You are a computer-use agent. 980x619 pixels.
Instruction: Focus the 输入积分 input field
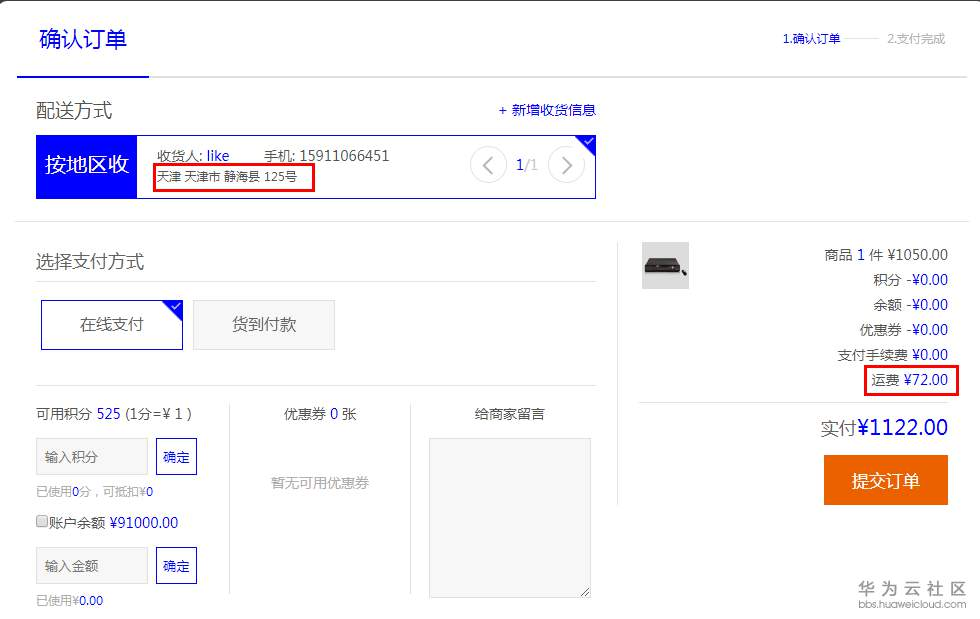coord(92,456)
